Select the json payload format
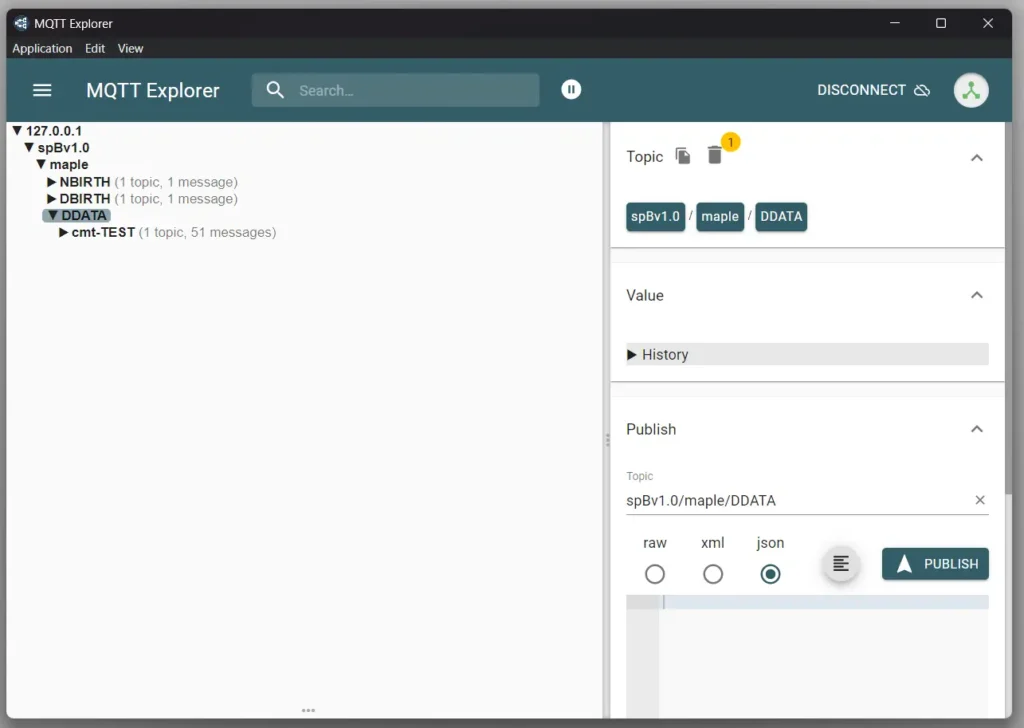Viewport: 1024px width, 728px height. coord(770,574)
